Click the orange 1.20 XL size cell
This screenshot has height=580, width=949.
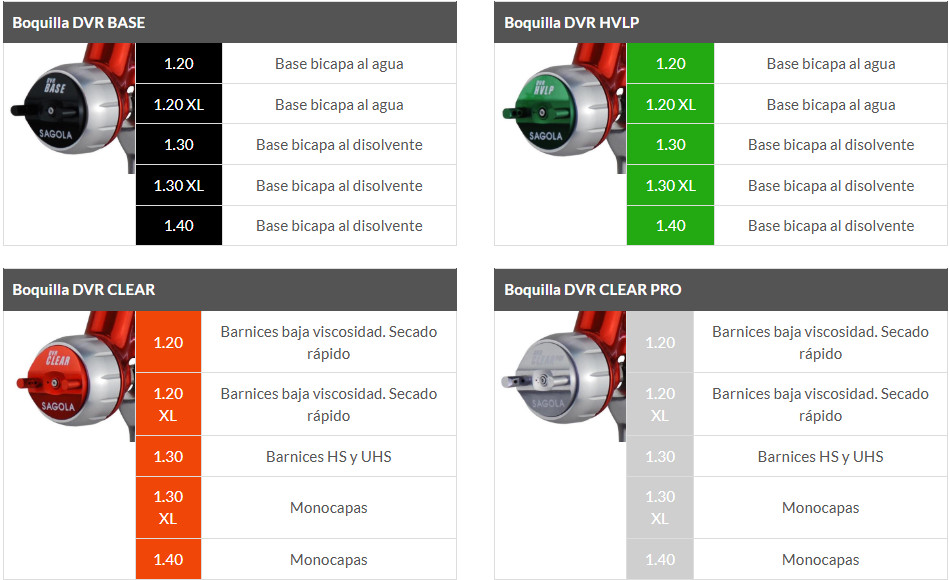click(168, 404)
